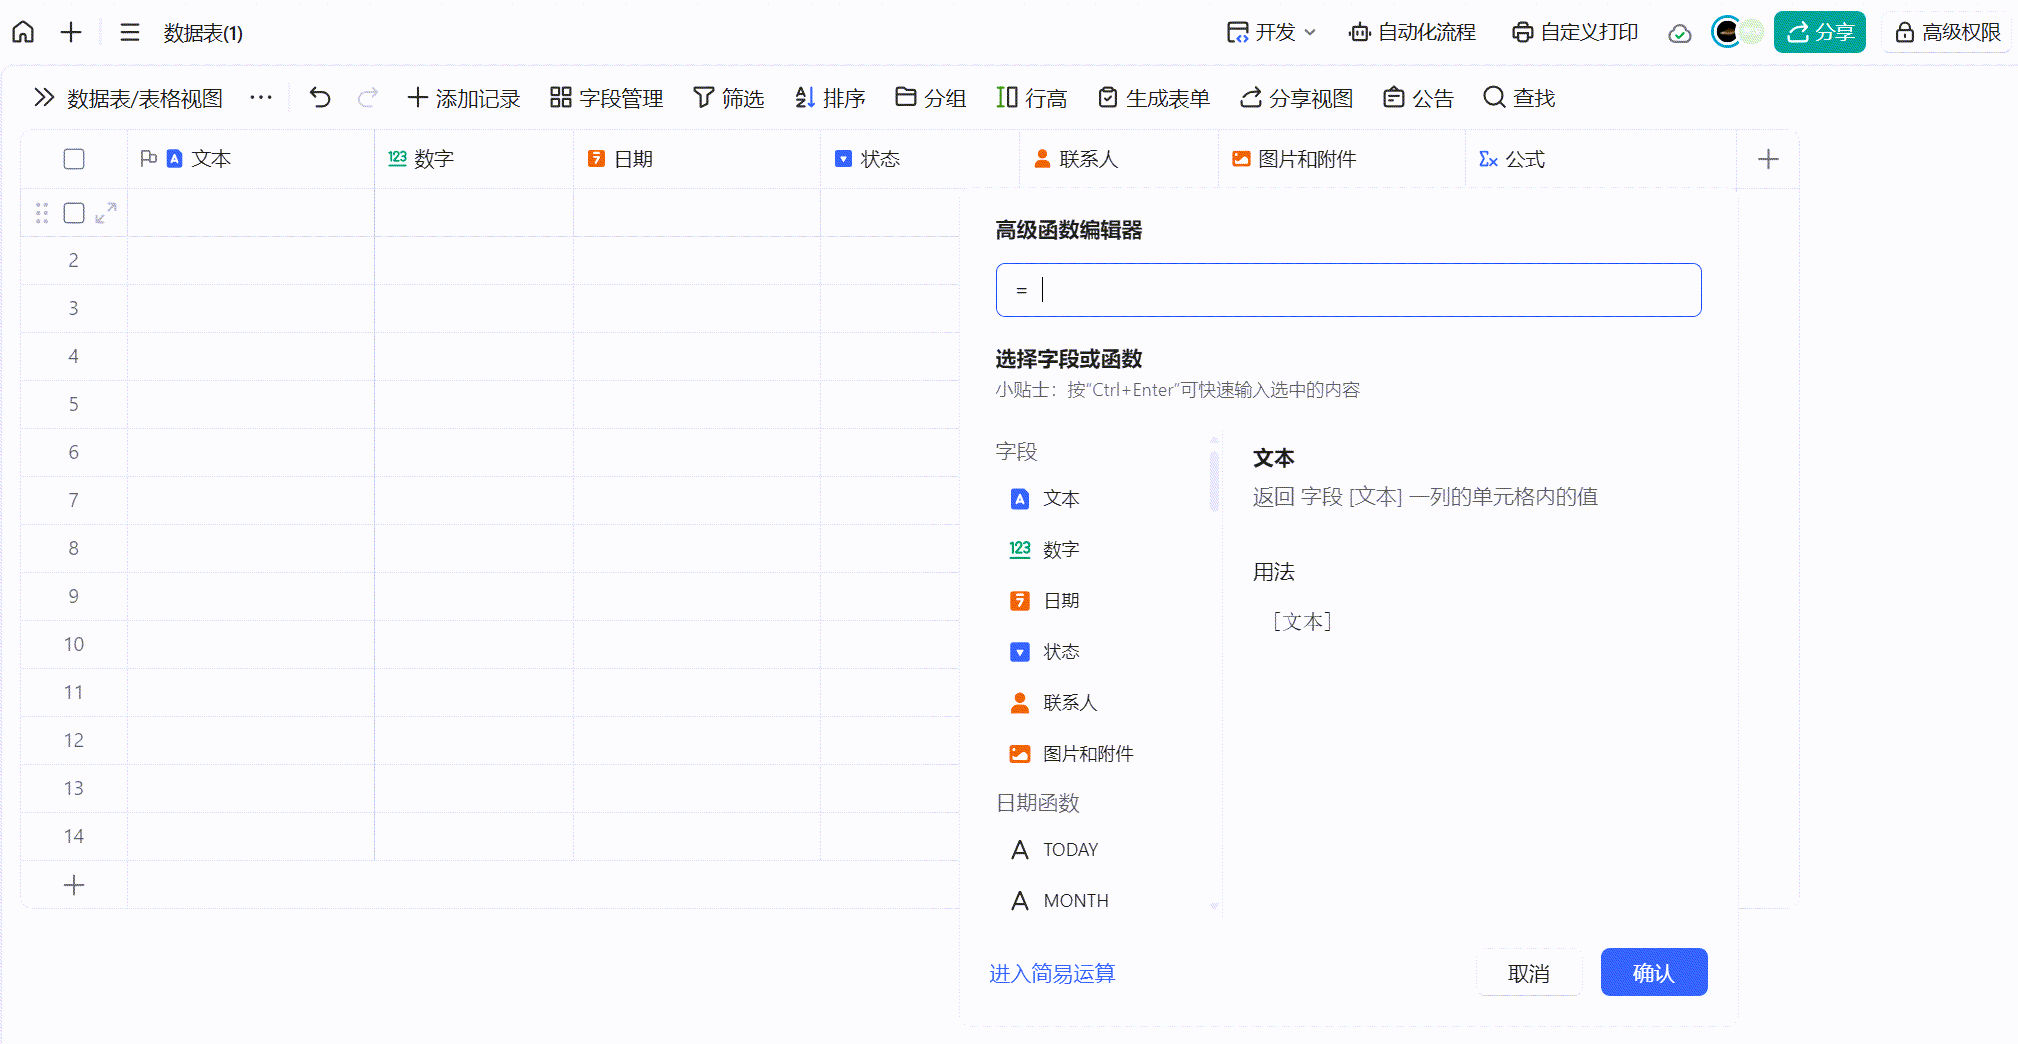
Task: Expand the 开发 dropdown menu
Action: point(1271,32)
